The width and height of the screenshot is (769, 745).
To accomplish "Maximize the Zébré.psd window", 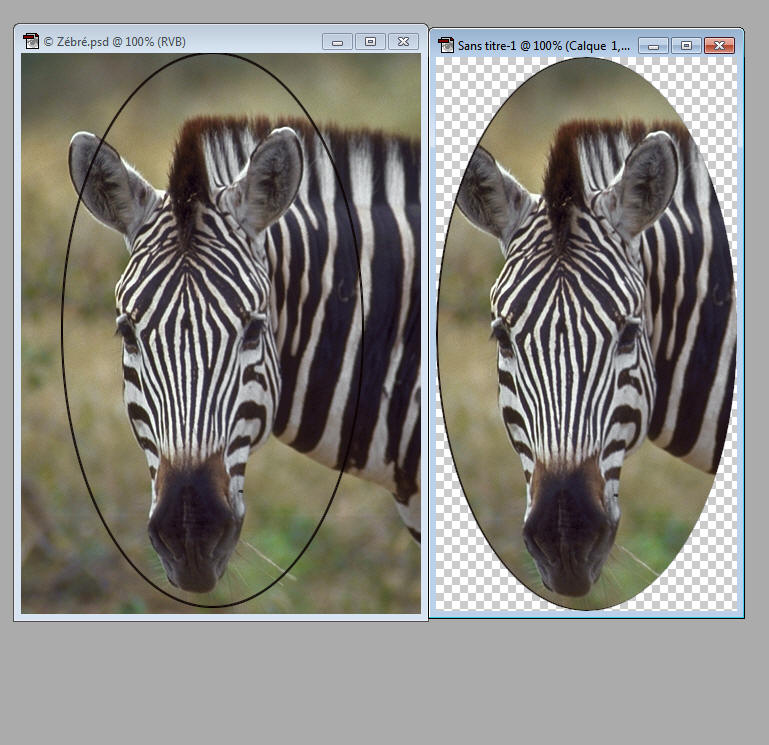I will [370, 42].
